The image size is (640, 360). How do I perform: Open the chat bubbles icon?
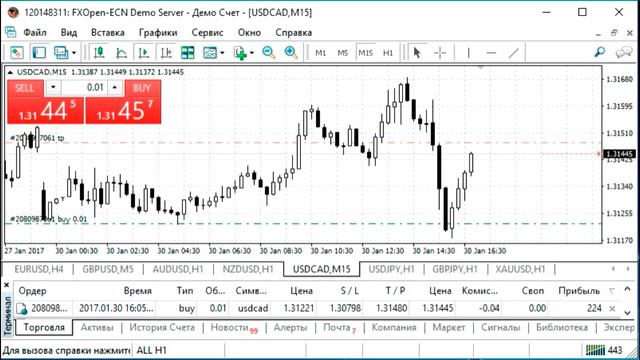click(x=624, y=52)
